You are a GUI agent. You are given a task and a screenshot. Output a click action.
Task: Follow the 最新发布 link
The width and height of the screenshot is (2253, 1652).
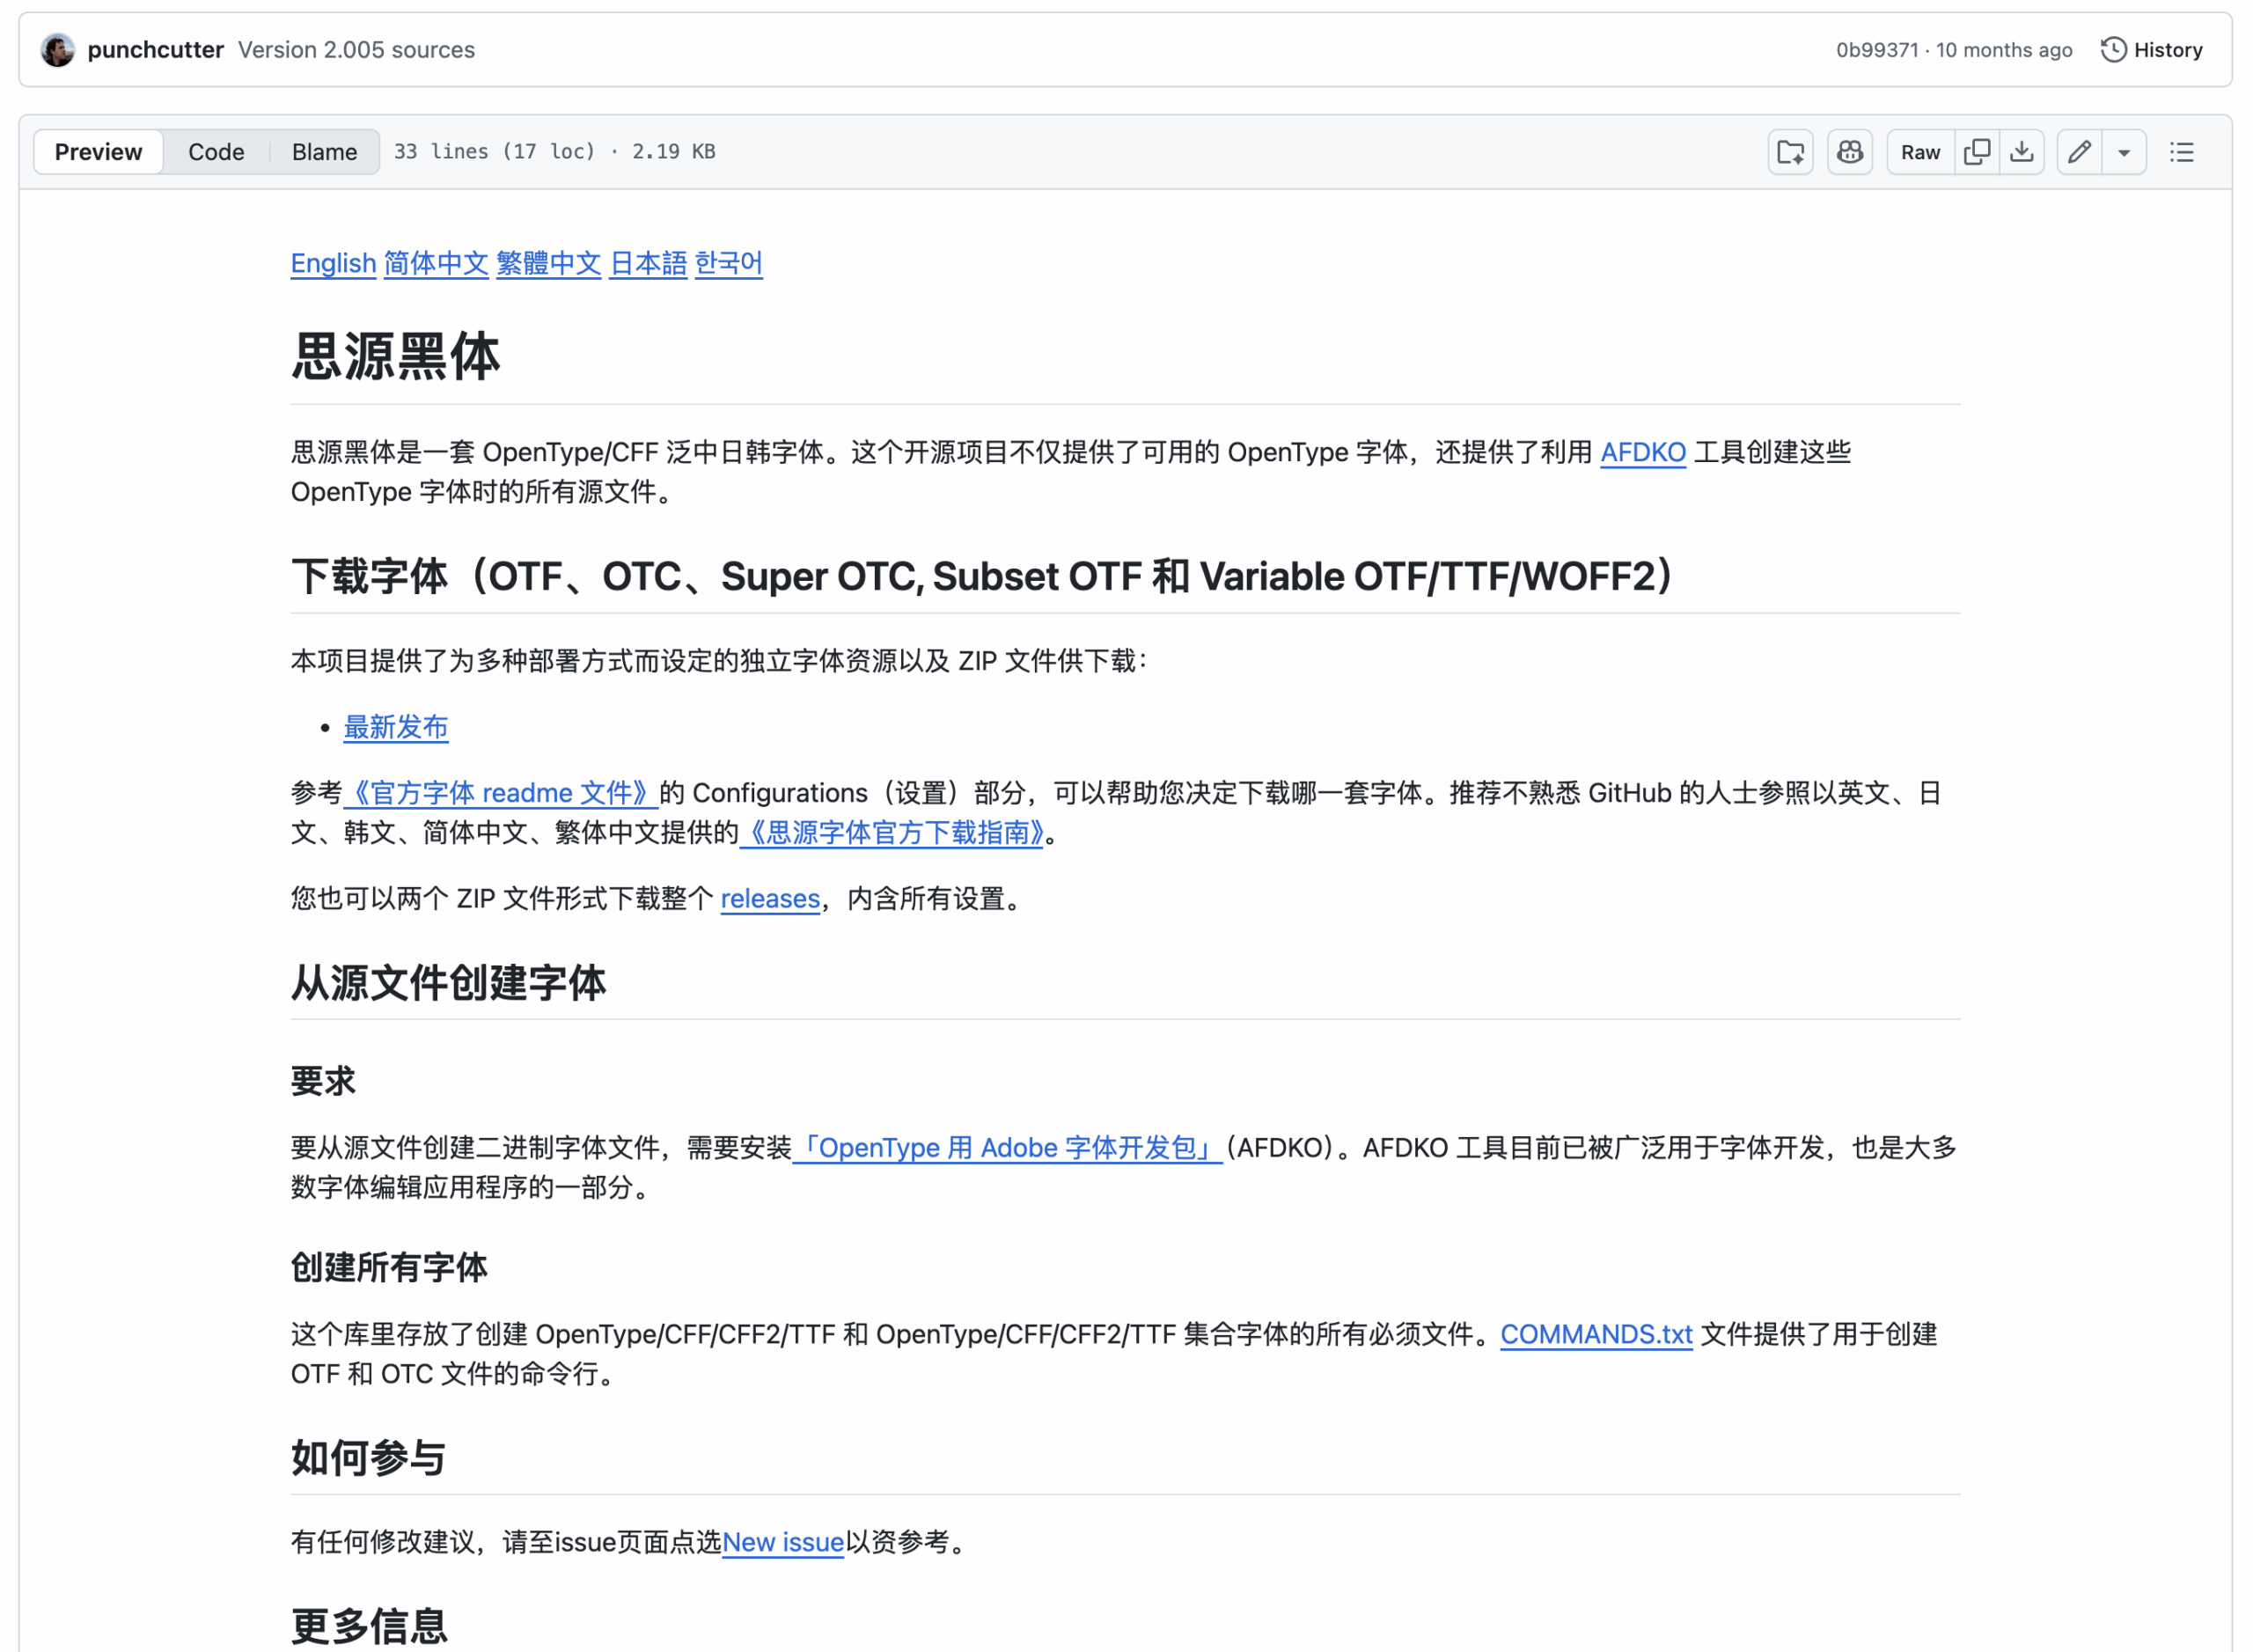pos(396,727)
